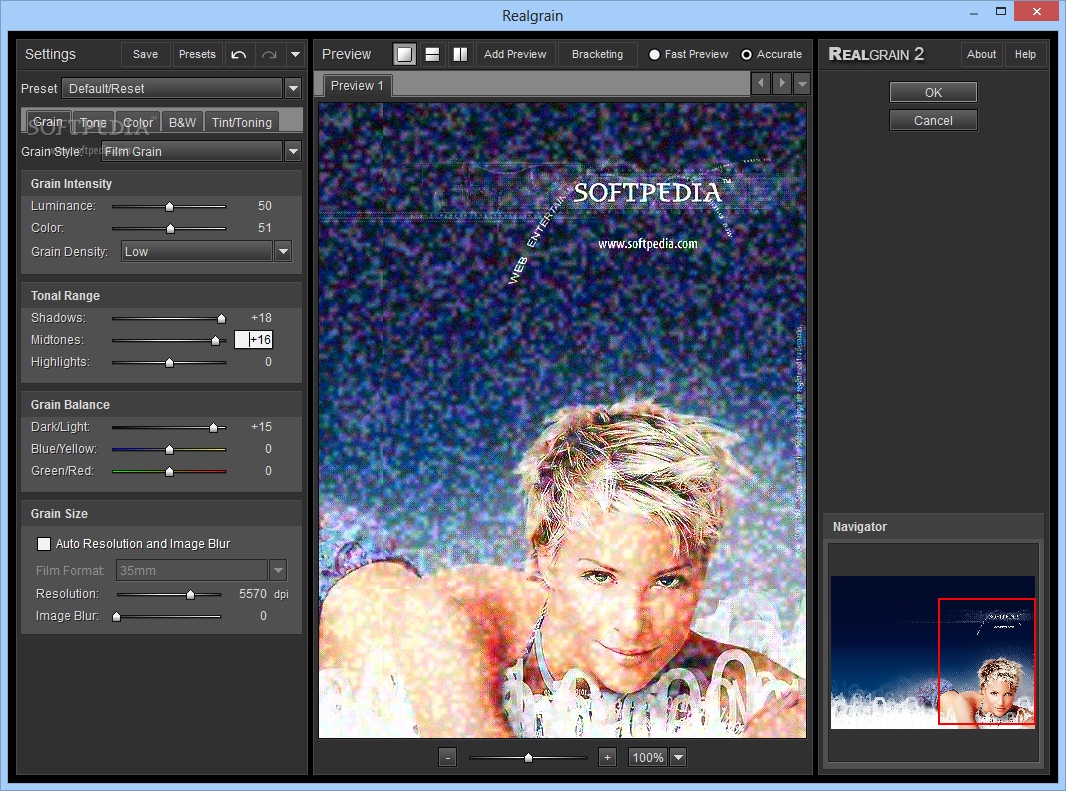1066x791 pixels.
Task: Click the Luminance value 50
Action: coord(264,205)
